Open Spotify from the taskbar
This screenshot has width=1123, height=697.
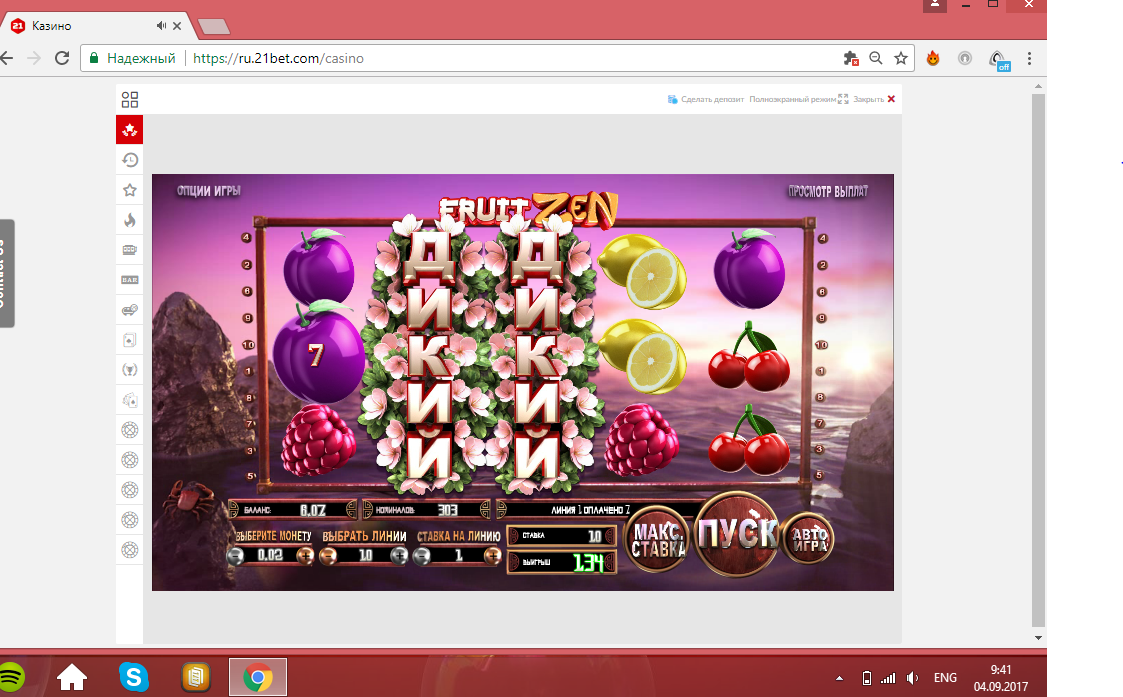click(10, 677)
